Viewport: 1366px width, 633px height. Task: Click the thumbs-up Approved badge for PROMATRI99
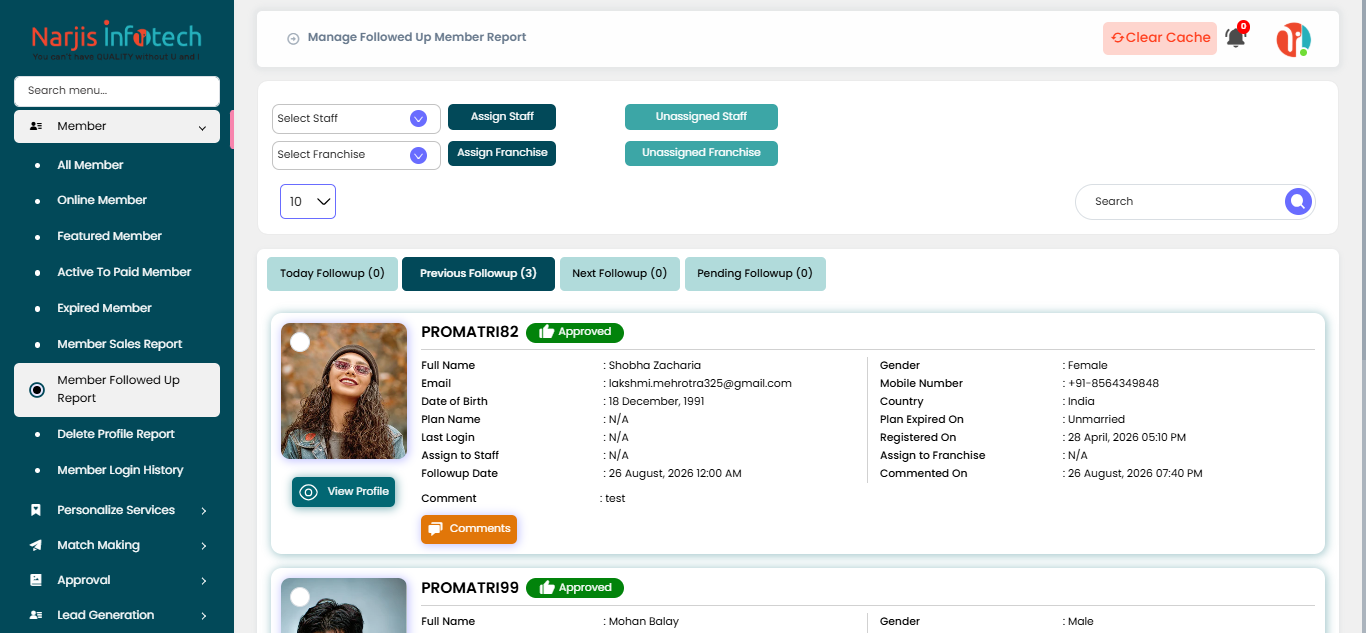575,588
